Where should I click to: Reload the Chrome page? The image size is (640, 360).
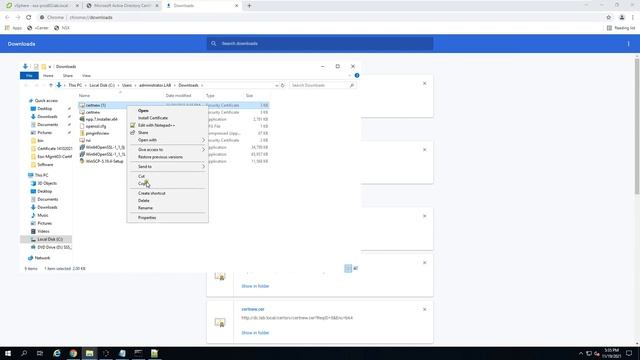29,18
